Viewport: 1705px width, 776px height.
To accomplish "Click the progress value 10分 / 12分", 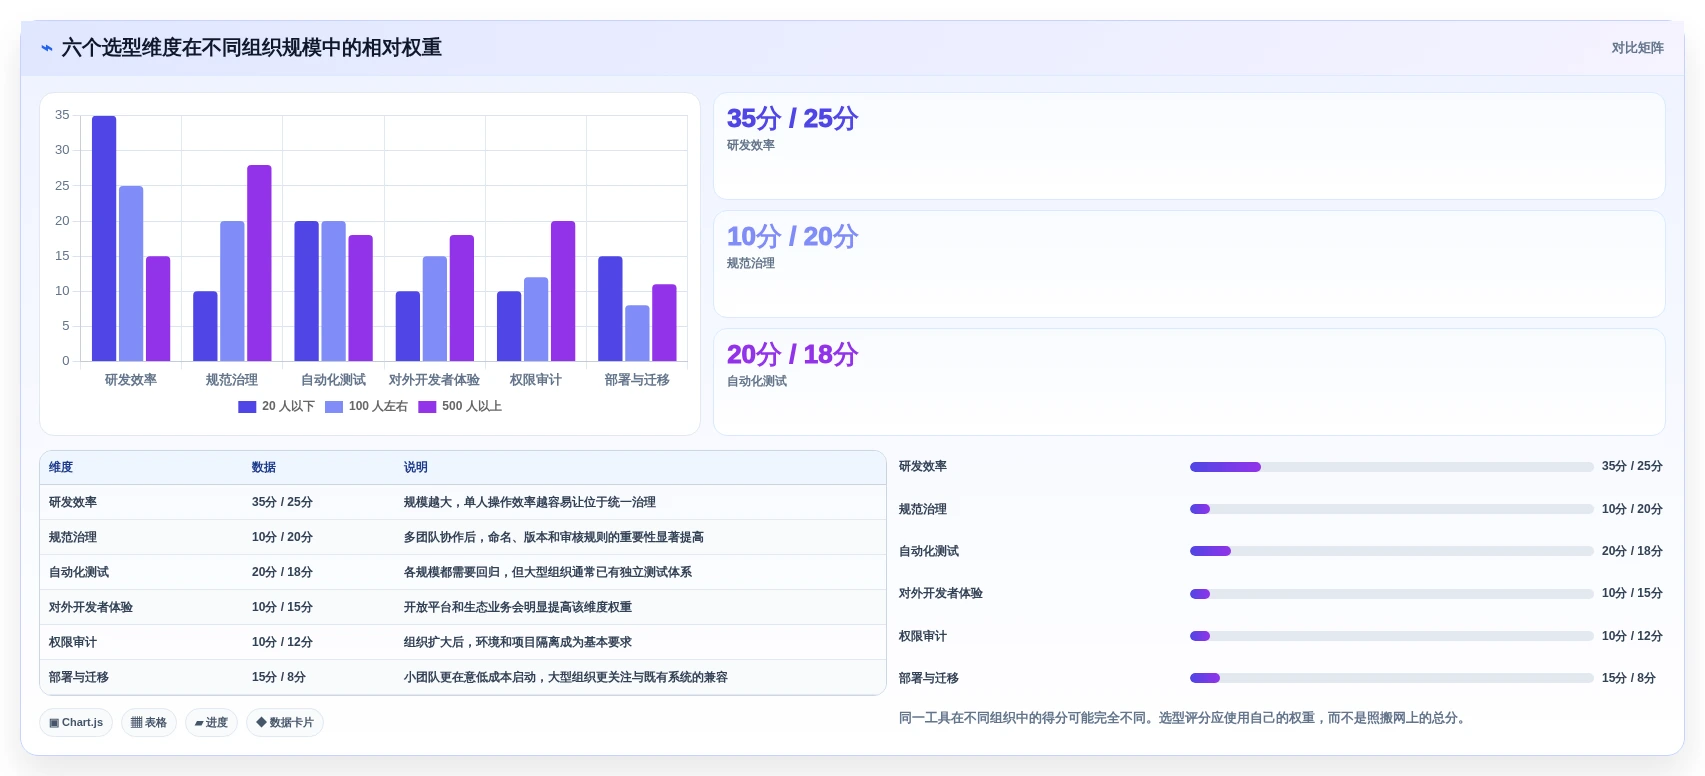I will [1632, 636].
